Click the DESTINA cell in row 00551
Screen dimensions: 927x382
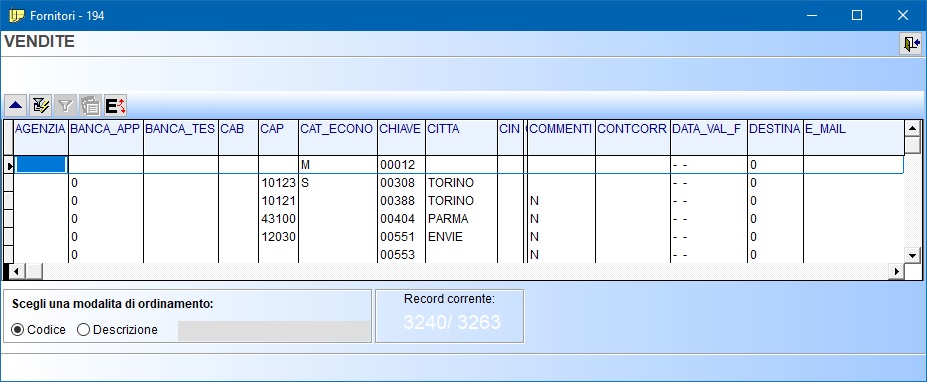click(x=775, y=237)
